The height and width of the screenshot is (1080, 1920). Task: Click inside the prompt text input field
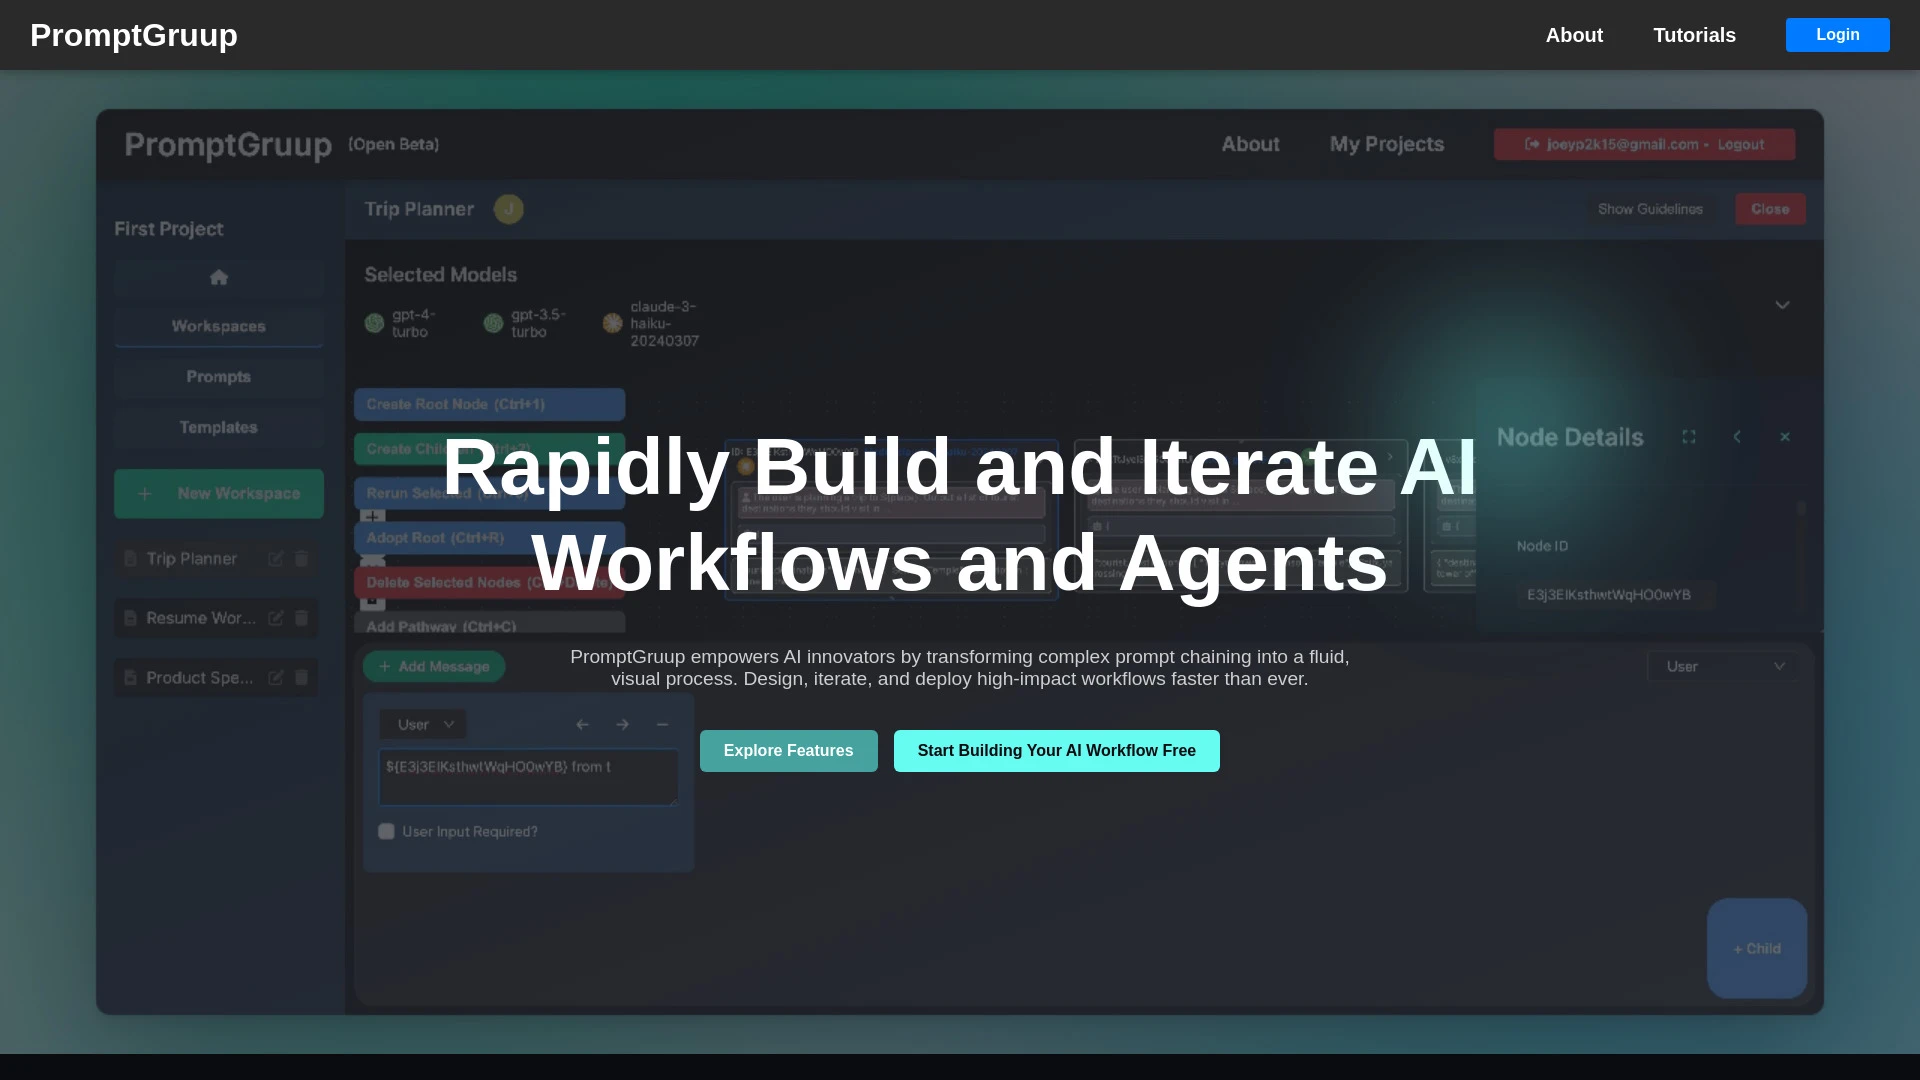point(528,777)
